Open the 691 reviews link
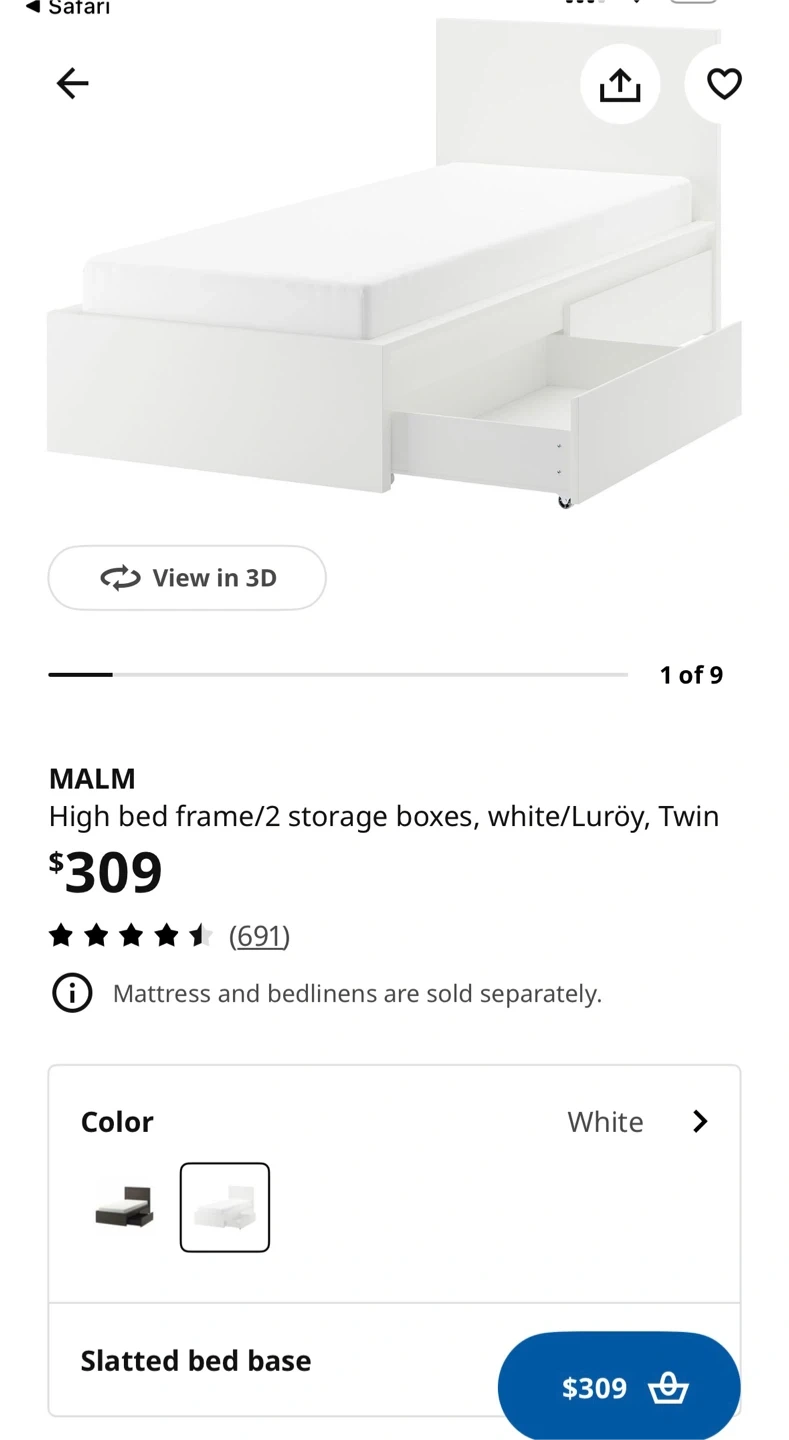789x1440 pixels. click(x=259, y=935)
